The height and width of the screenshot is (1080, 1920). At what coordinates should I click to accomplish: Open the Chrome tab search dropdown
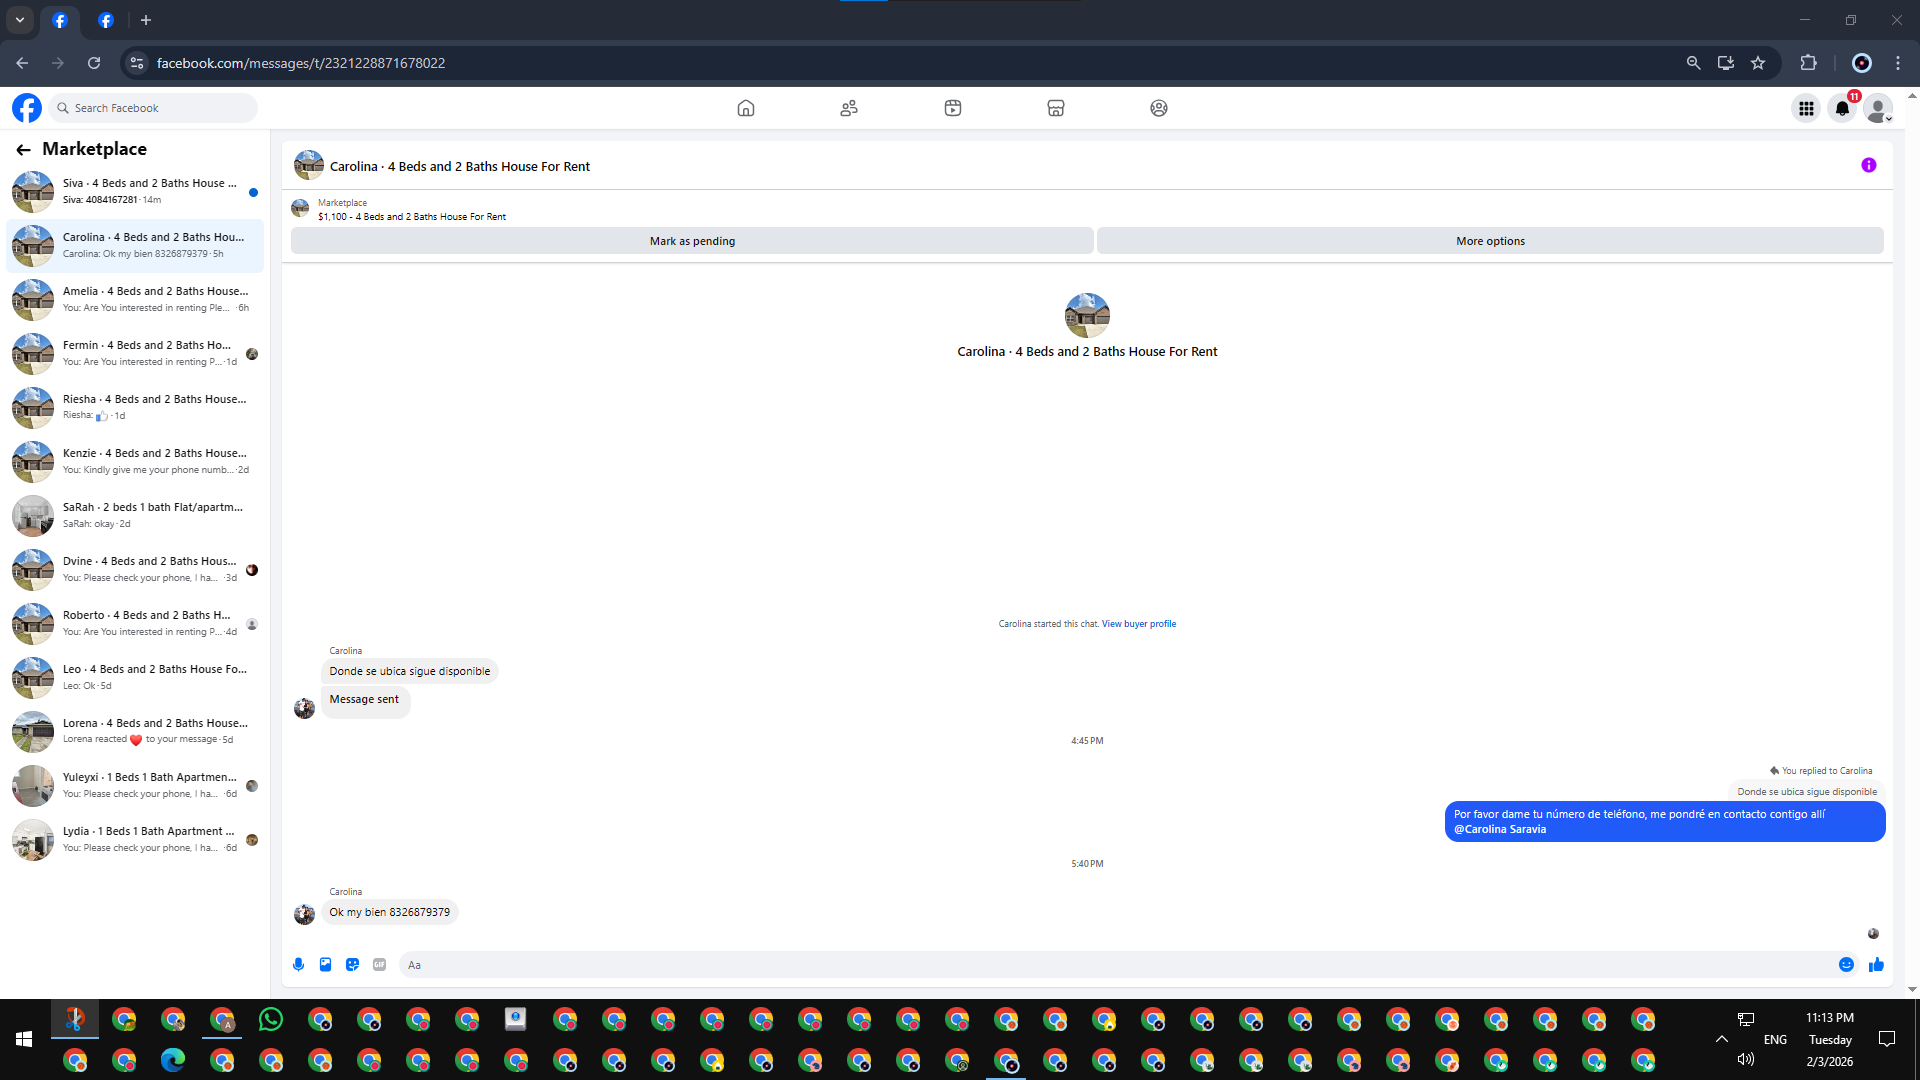coord(20,20)
